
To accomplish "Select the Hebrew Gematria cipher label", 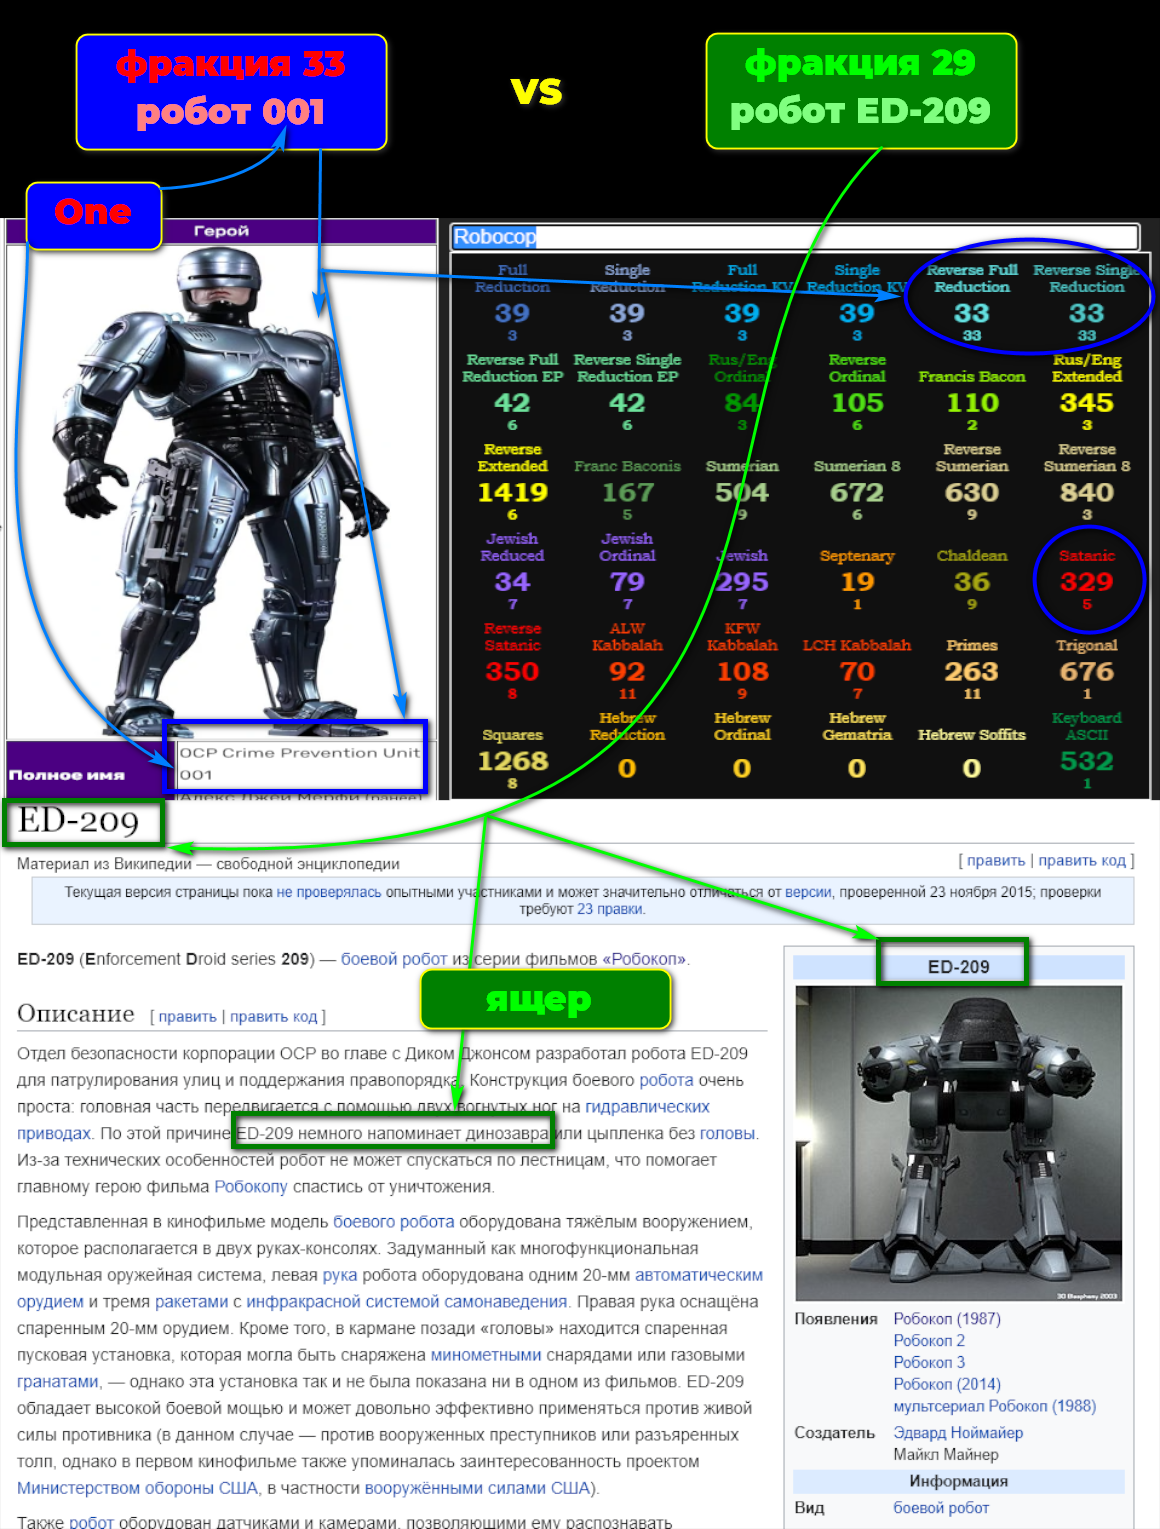I will point(857,726).
